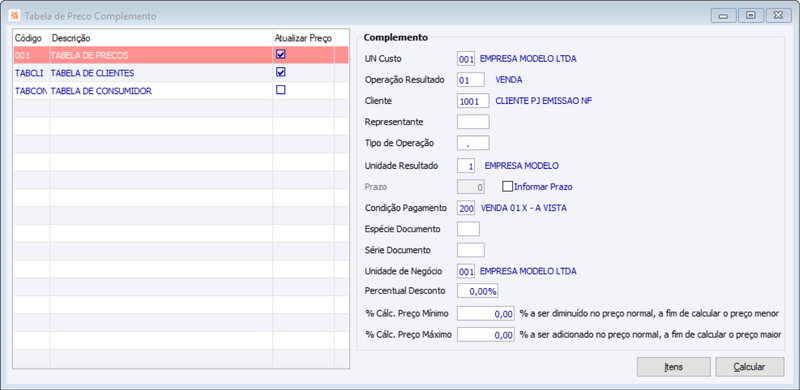Select the TABELA DE CLIENTES row
This screenshot has width=800, height=390.
[181, 73]
